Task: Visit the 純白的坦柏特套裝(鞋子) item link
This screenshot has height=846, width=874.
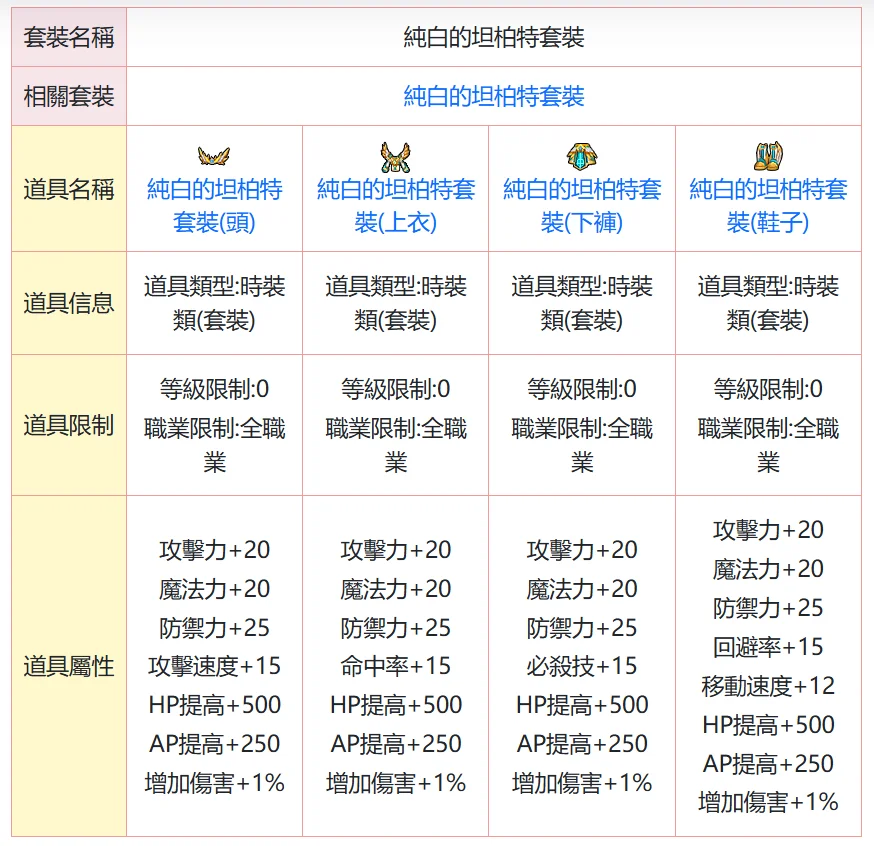Action: (768, 205)
